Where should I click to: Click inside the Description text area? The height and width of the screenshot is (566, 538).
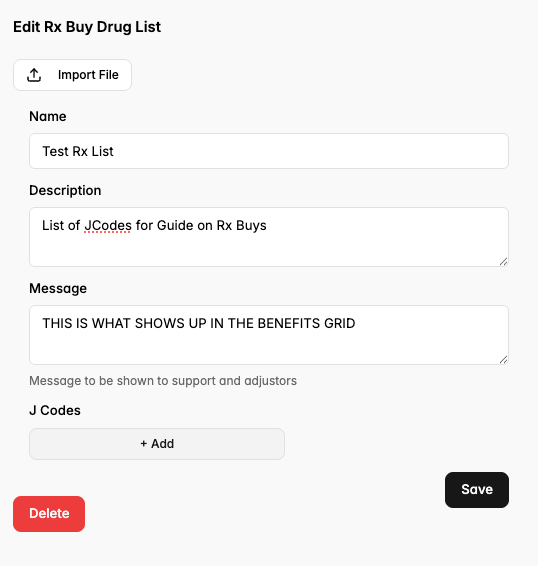tap(269, 237)
